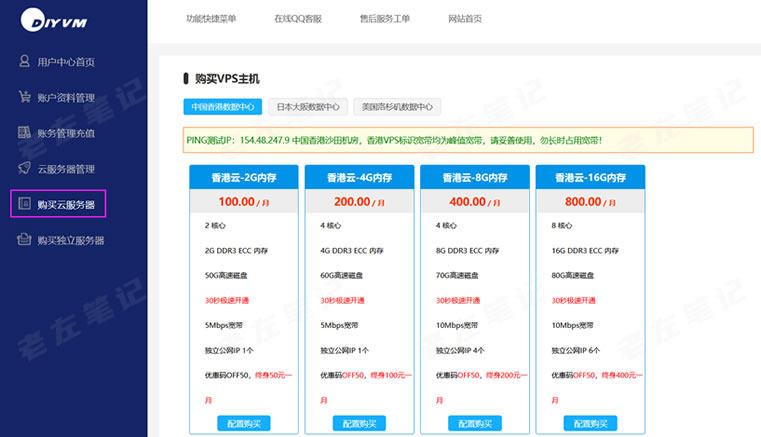Click 配置购买 for 香港云-8G内存 plan
The image size is (761, 437).
click(475, 424)
